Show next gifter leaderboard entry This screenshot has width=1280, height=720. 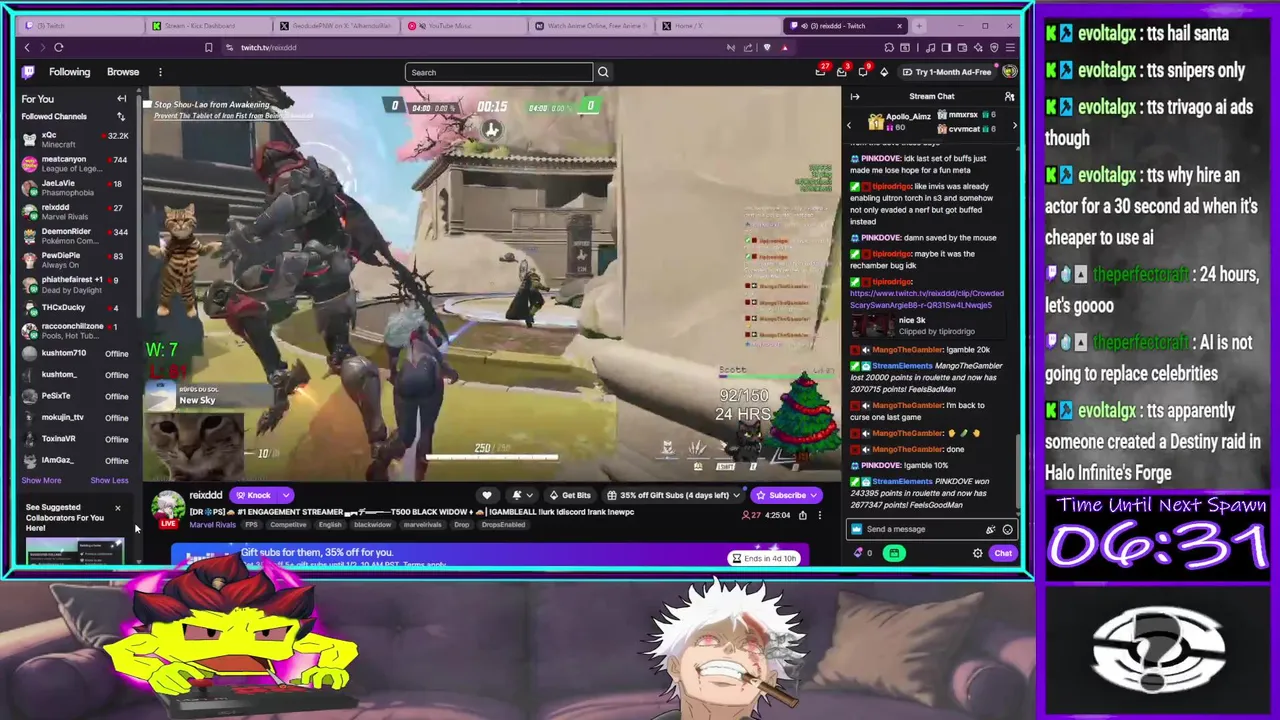[1014, 125]
